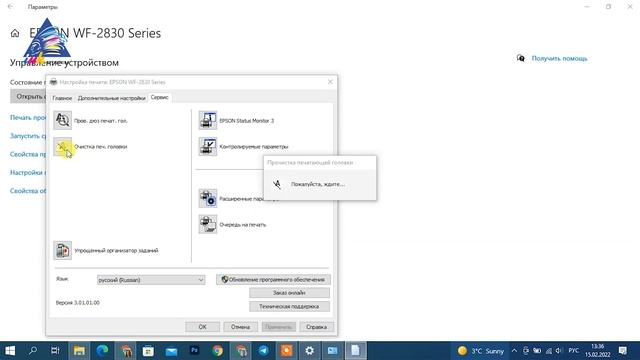Open taskbar search
Image resolution: width=640 pixels, height=360 pixels.
[33, 351]
